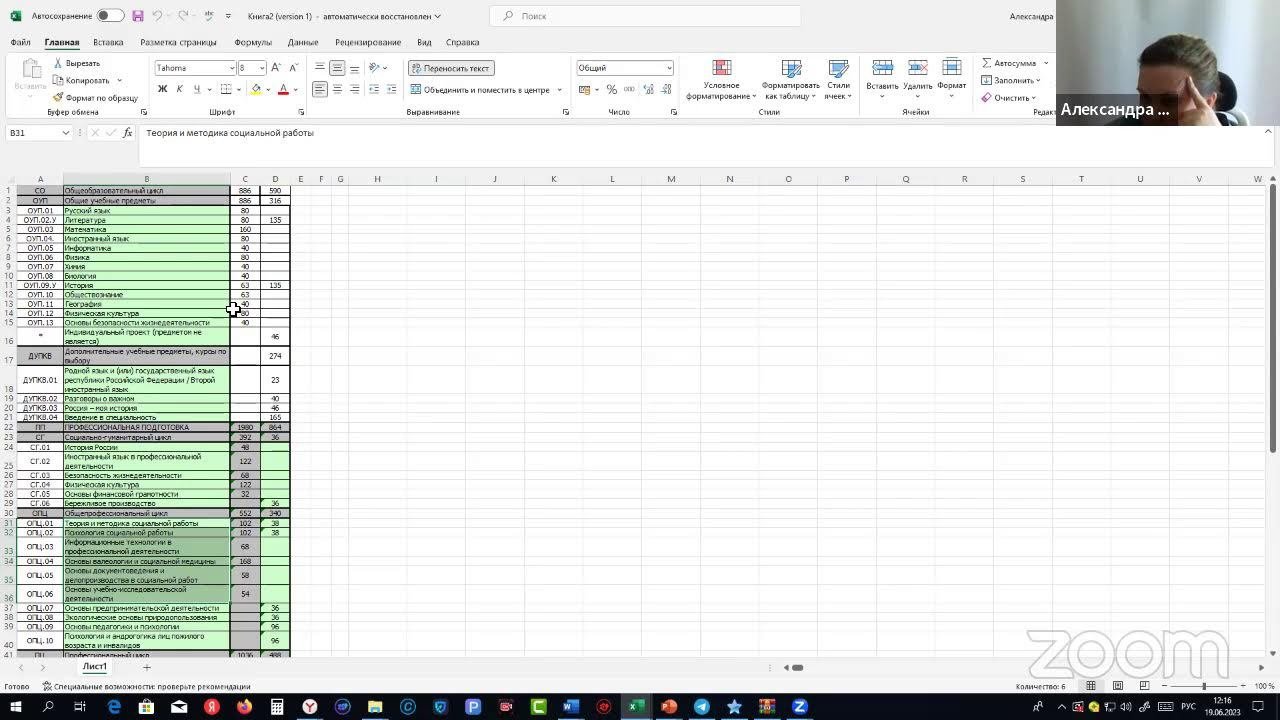
Task: Adjust the zoom slider in the status bar
Action: pos(1204,686)
